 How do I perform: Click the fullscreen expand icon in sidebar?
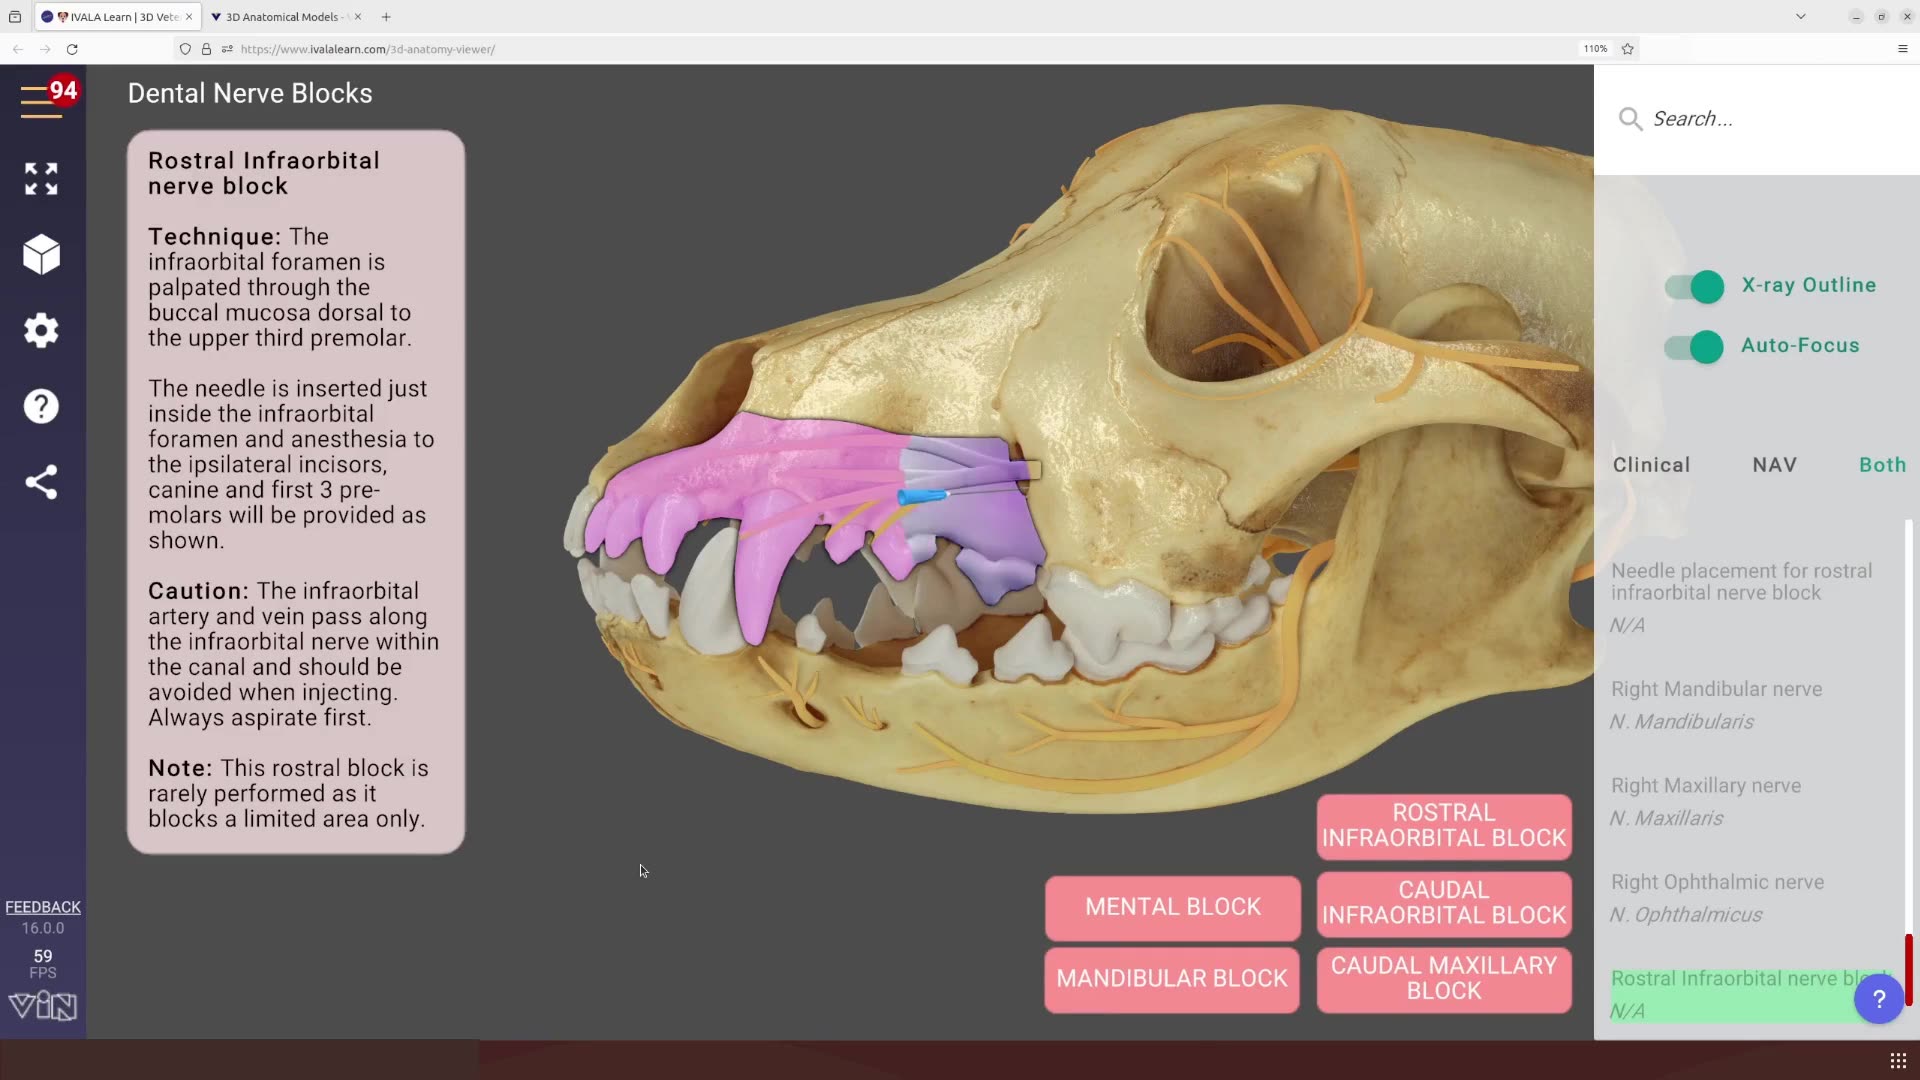coord(41,178)
